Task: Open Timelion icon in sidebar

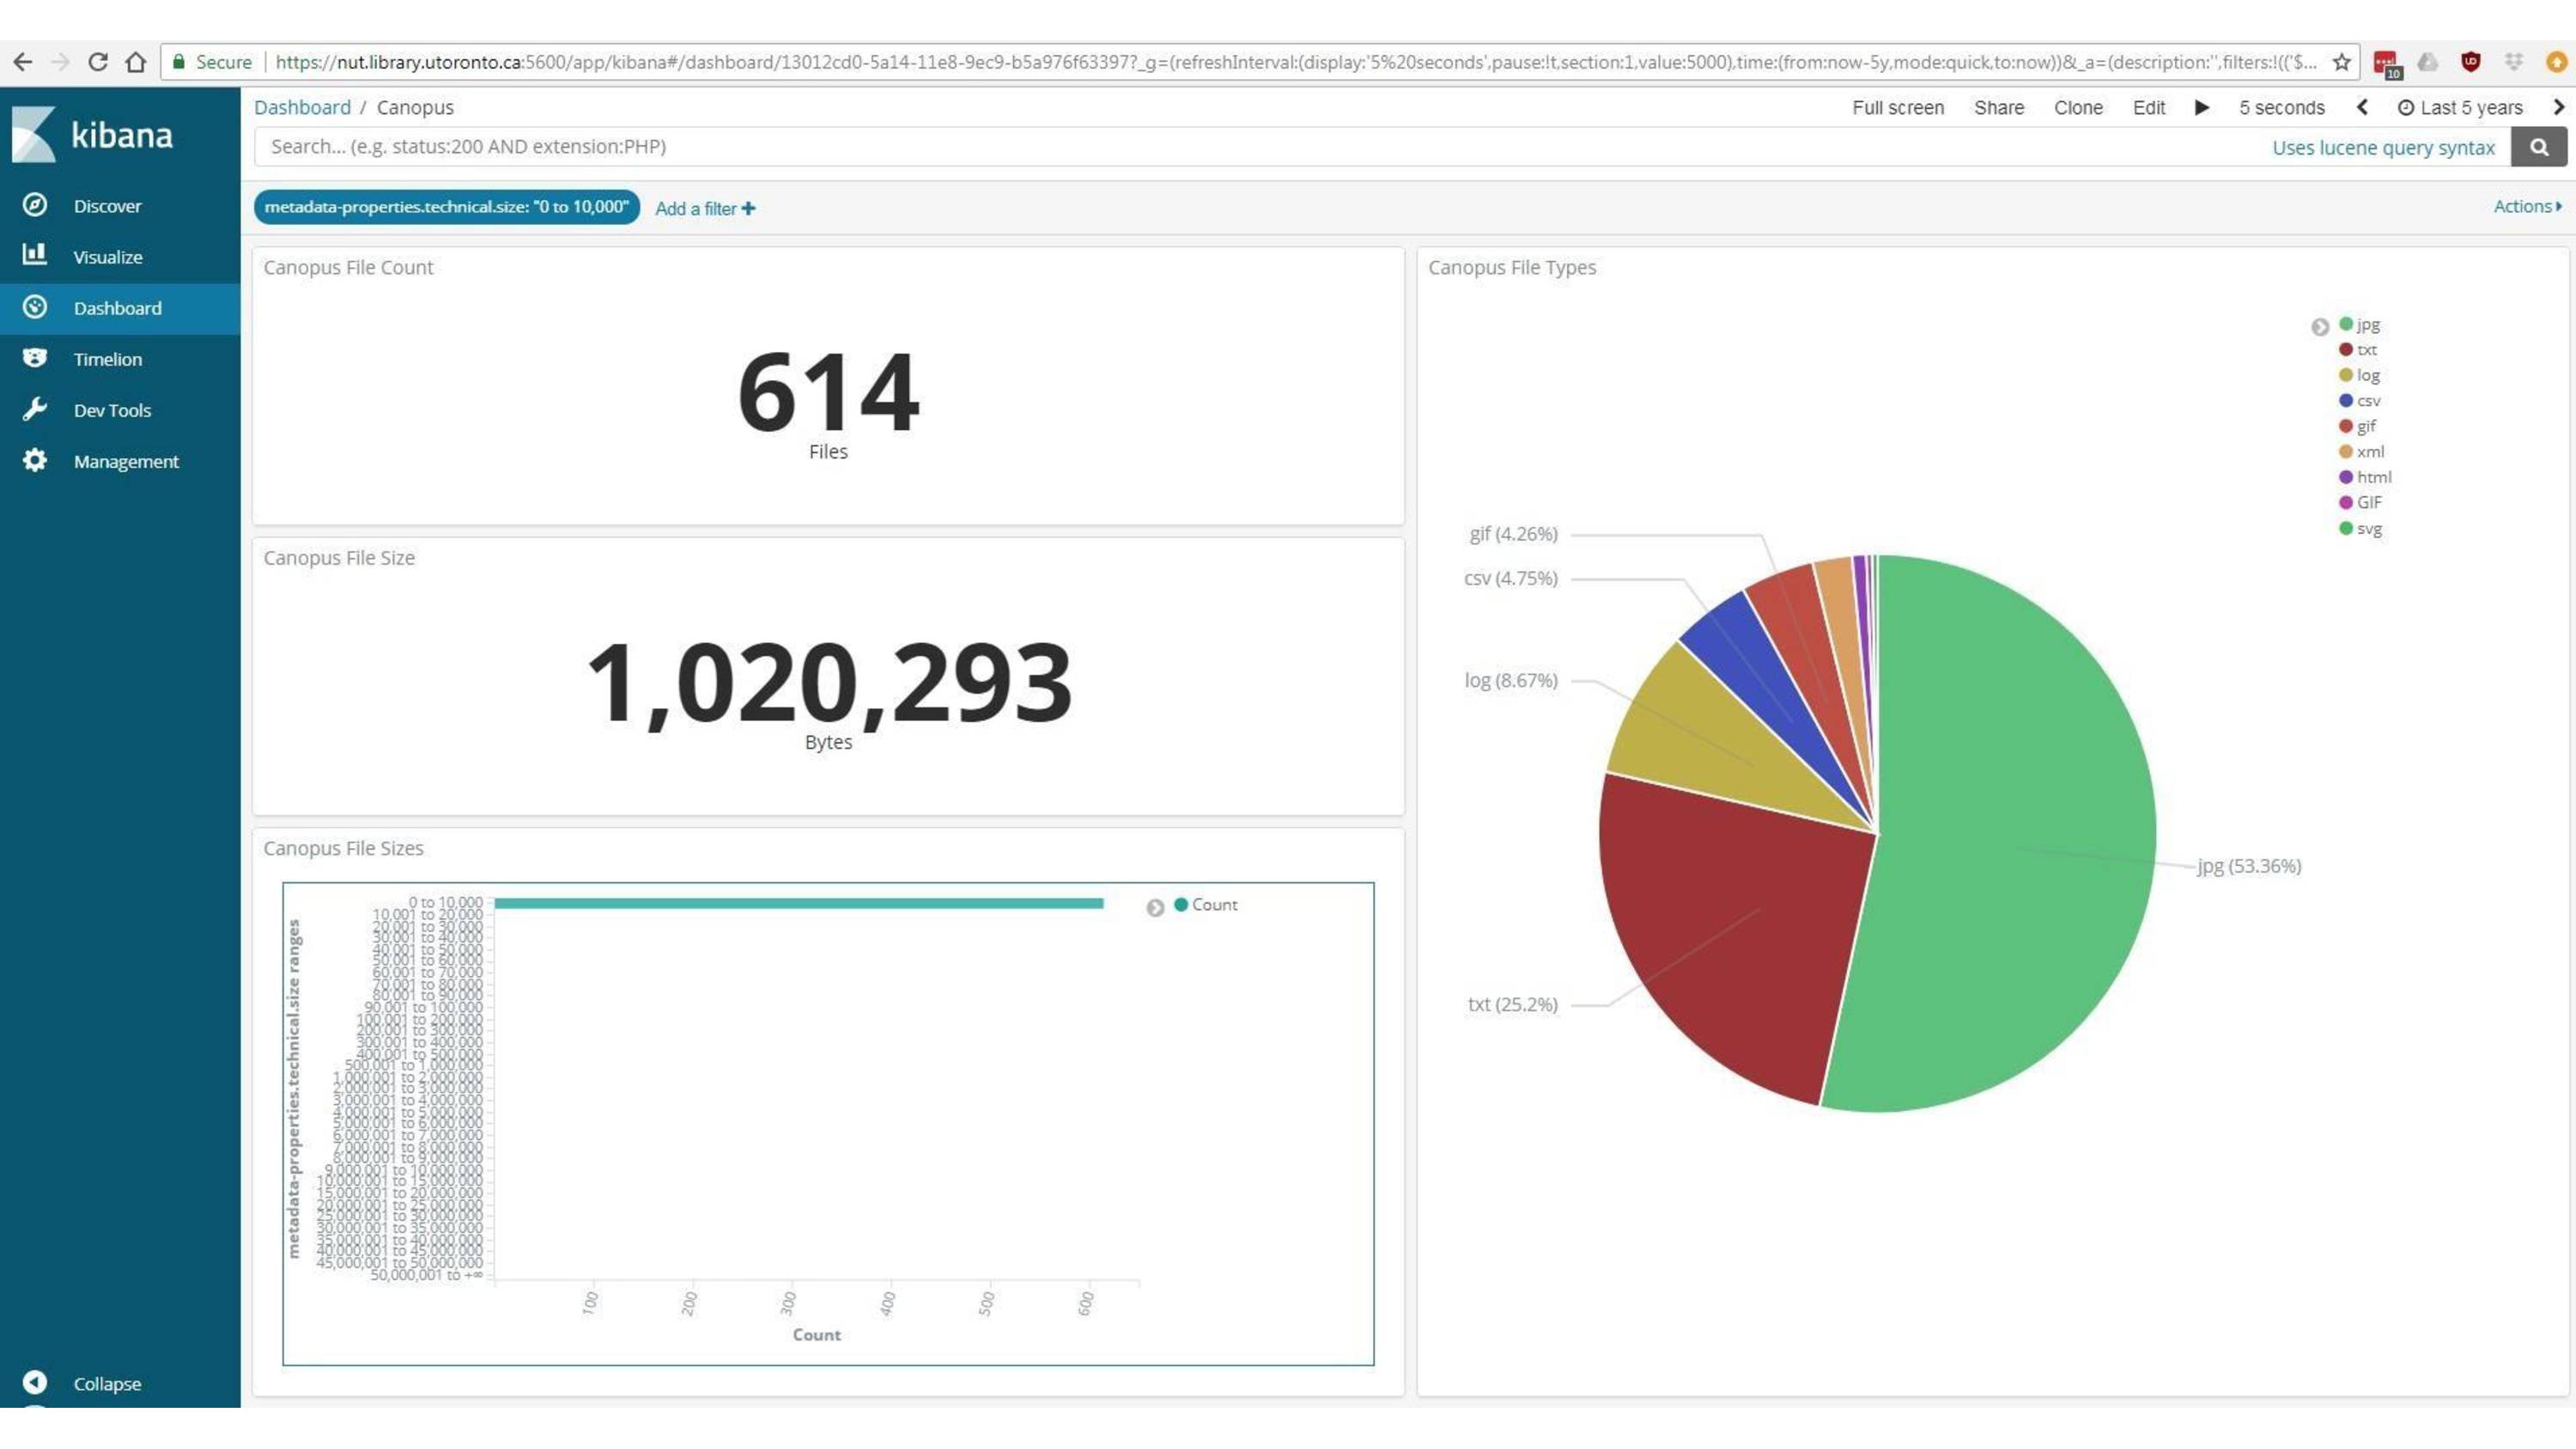Action: 35,358
